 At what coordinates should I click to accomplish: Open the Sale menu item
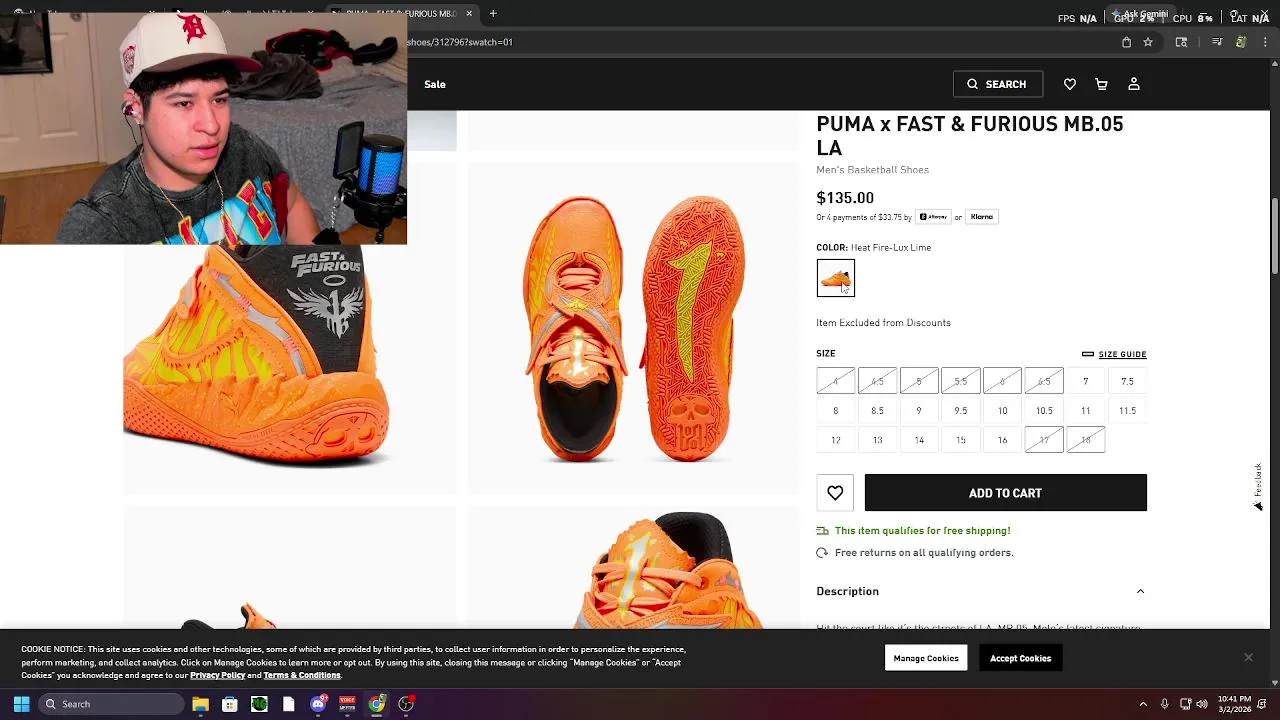[x=435, y=84]
